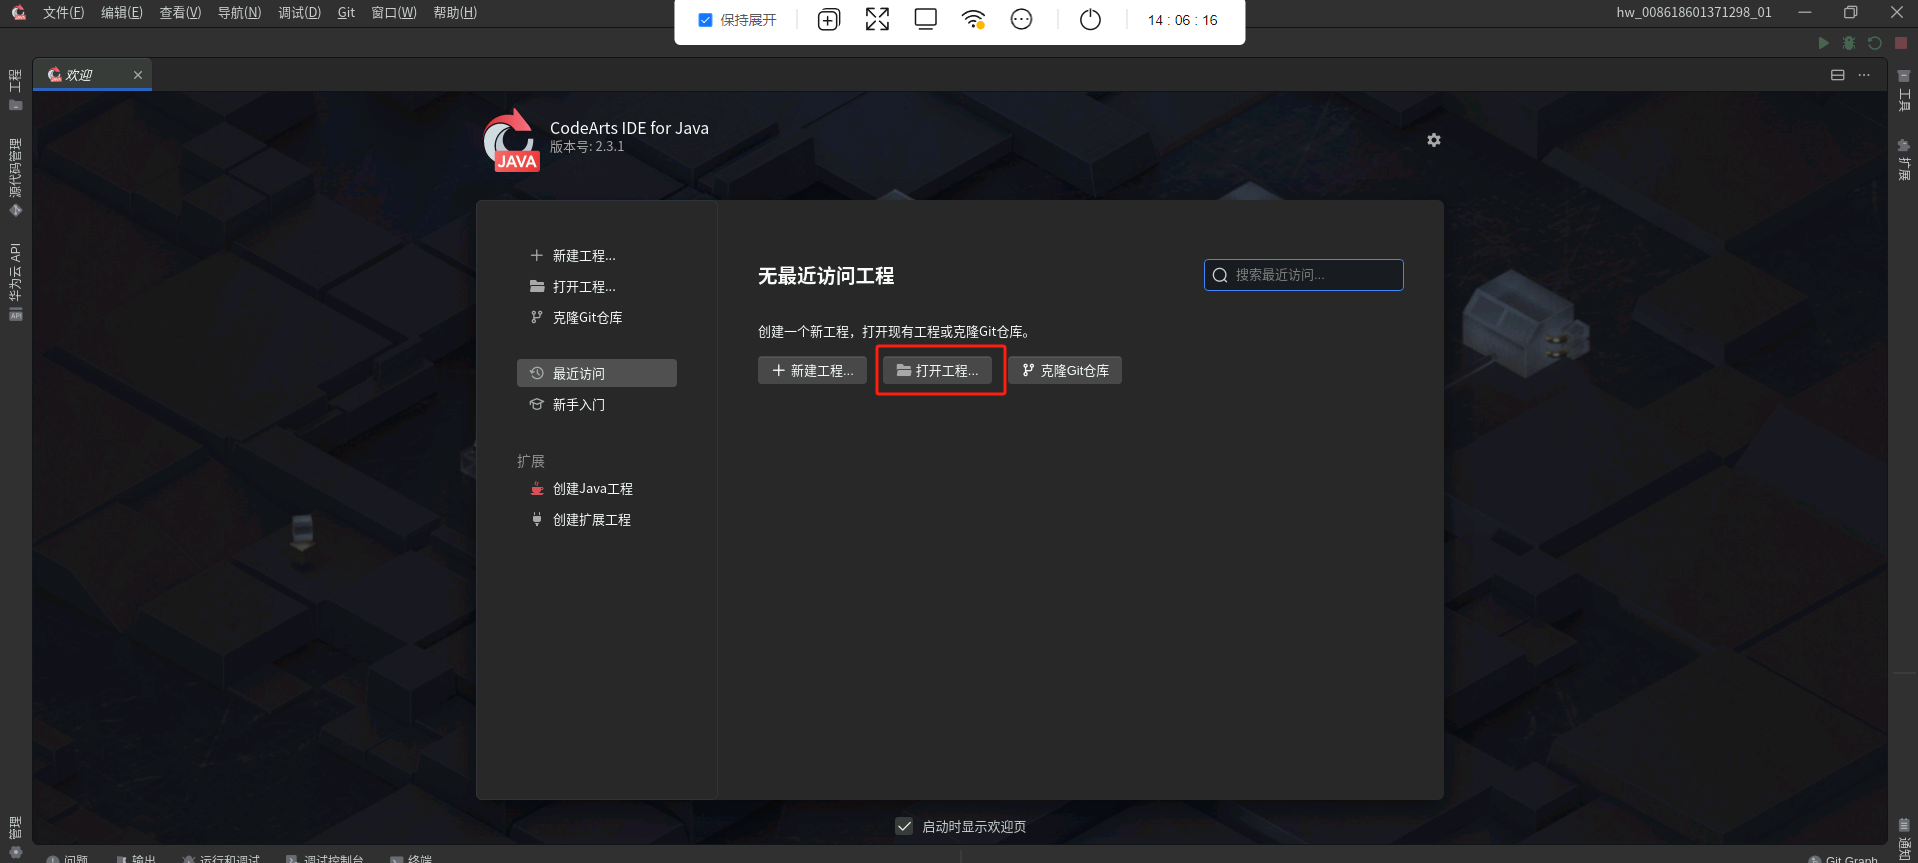Screen dimensions: 1918x863
Task: Click the circled ellipsis more icon
Action: pos(1021,19)
